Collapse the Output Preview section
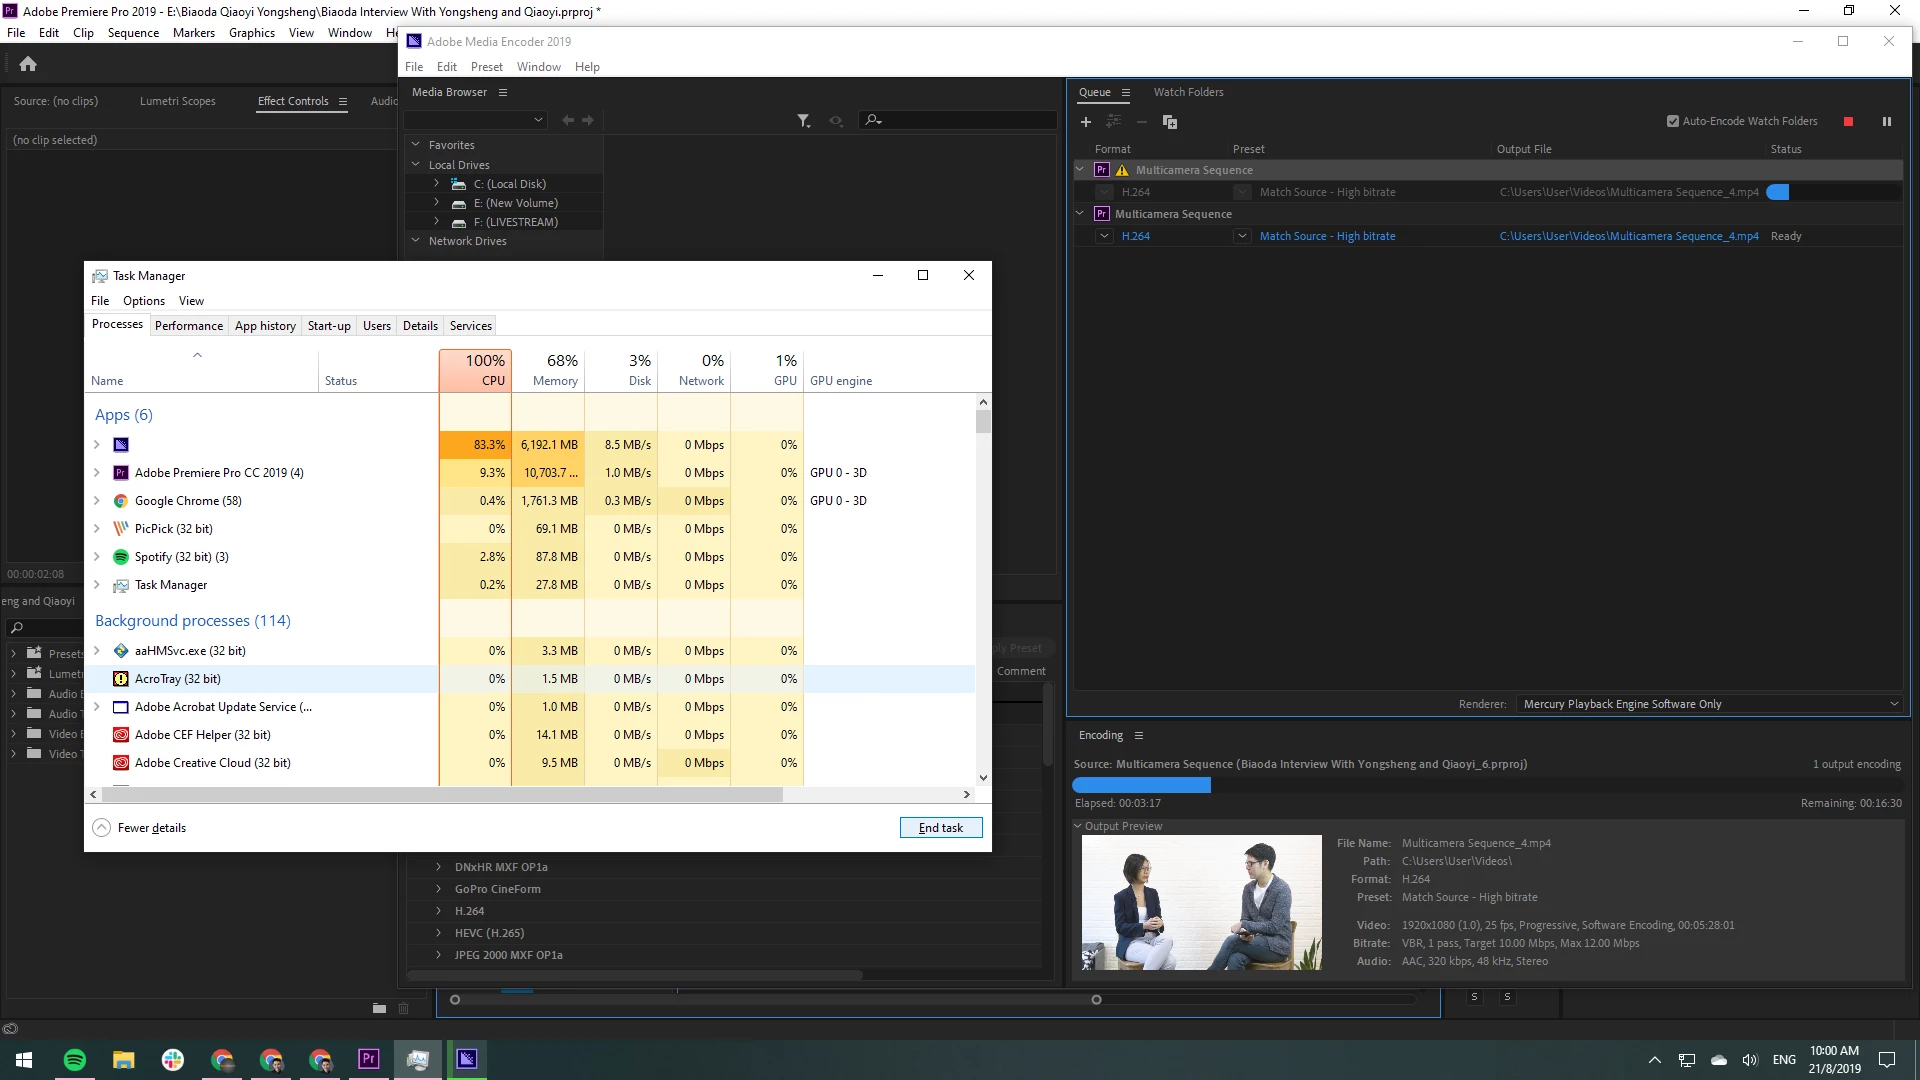This screenshot has width=1920, height=1080. [x=1078, y=826]
